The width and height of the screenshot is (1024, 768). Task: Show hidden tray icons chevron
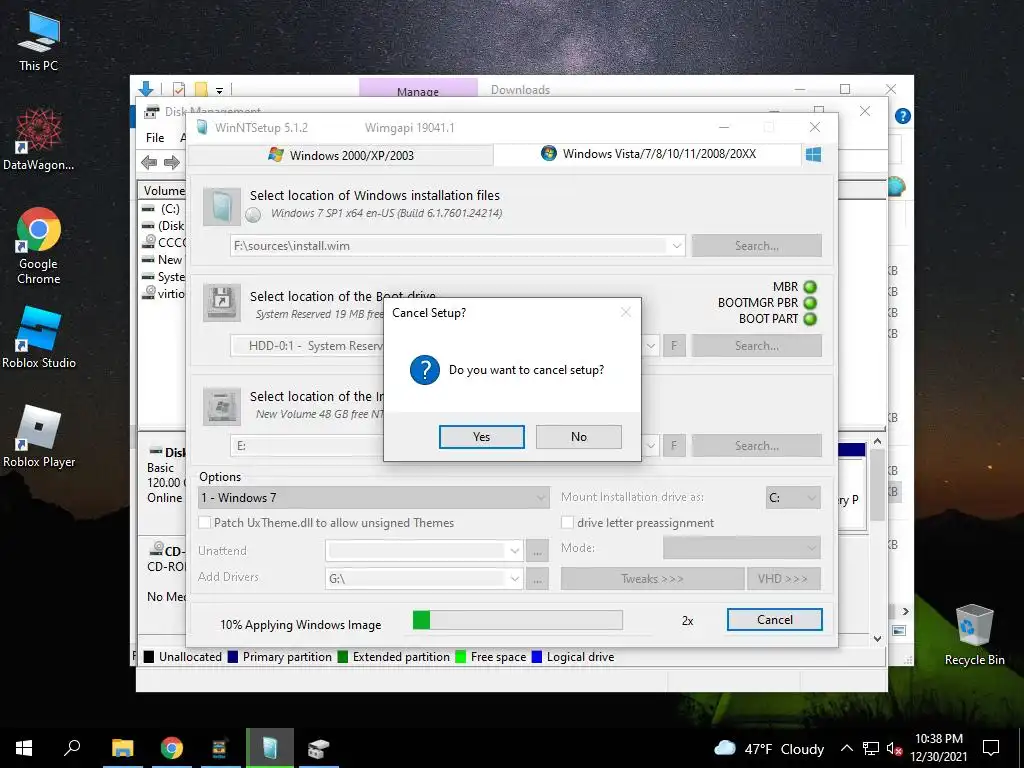[x=846, y=748]
